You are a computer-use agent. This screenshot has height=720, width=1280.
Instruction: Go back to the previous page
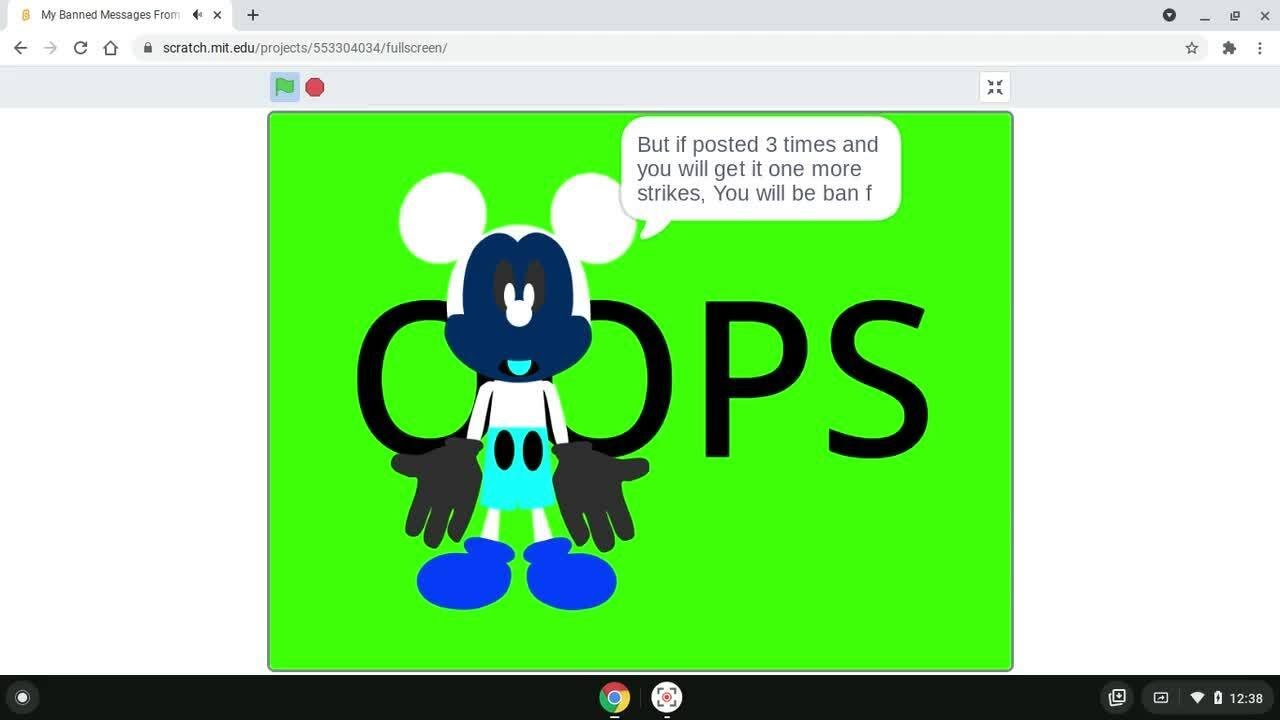click(20, 48)
